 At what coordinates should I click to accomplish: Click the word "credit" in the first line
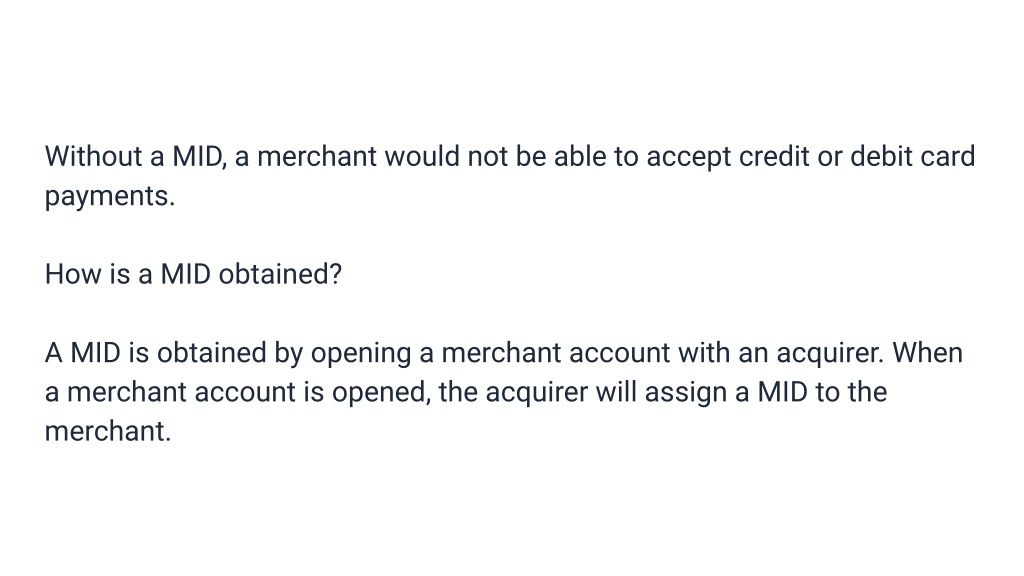pos(774,157)
